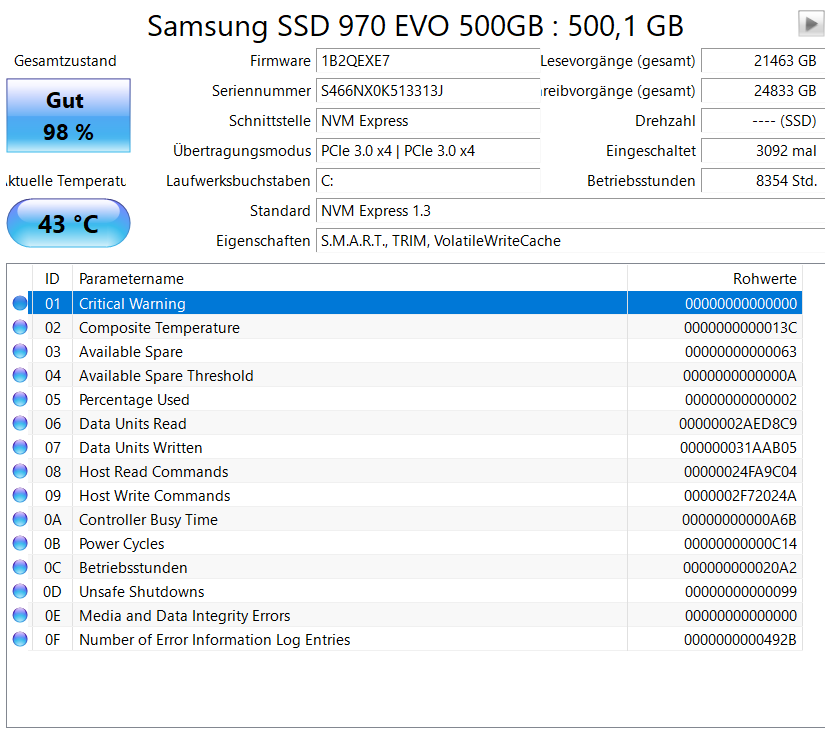Click the 43 °C temperature indicator
Viewport: 825px width, 733px height.
(x=68, y=223)
